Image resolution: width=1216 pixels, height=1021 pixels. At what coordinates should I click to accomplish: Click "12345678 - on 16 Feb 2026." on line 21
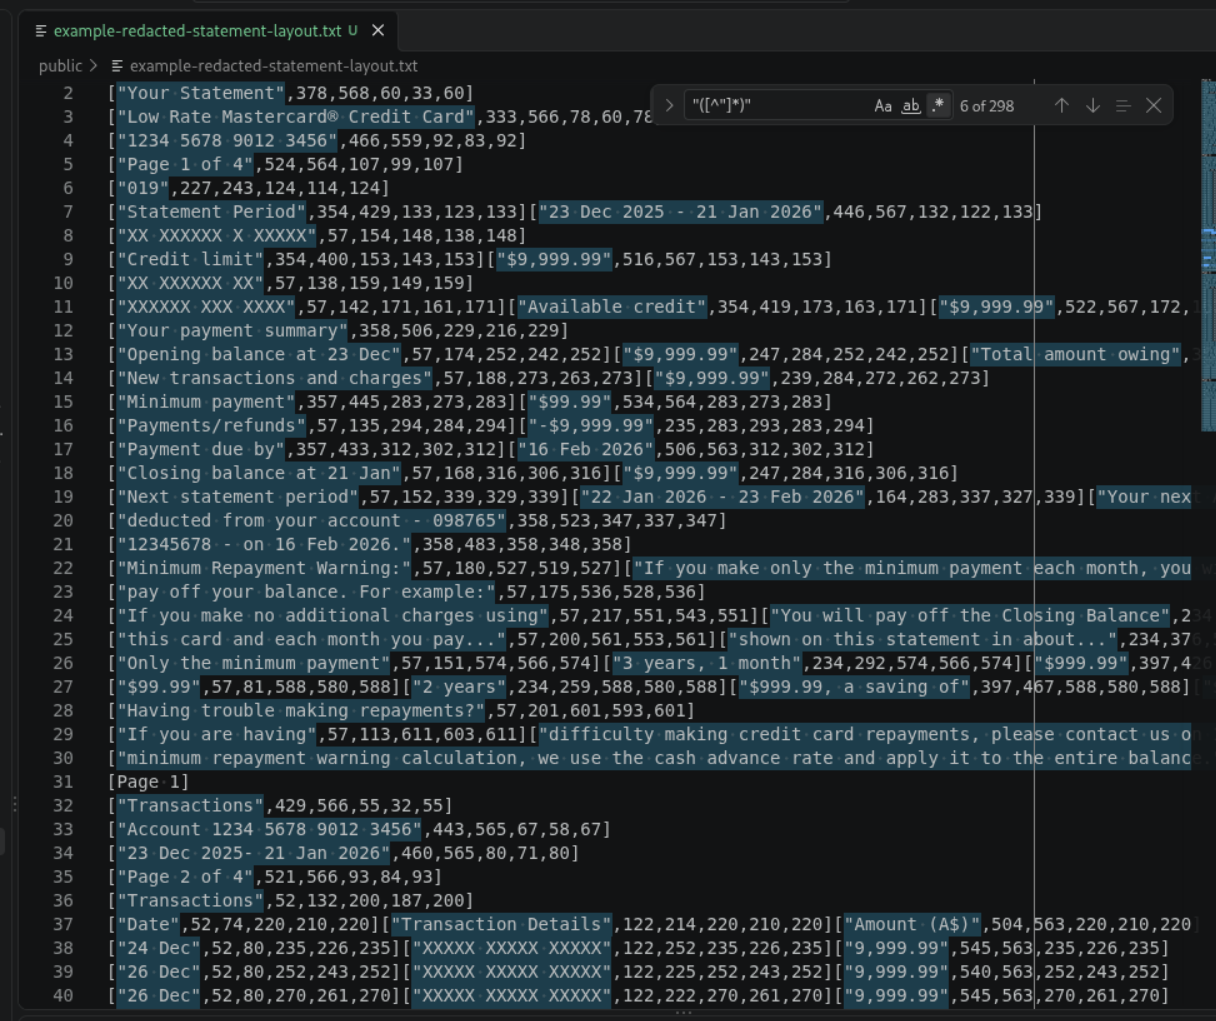tap(265, 545)
